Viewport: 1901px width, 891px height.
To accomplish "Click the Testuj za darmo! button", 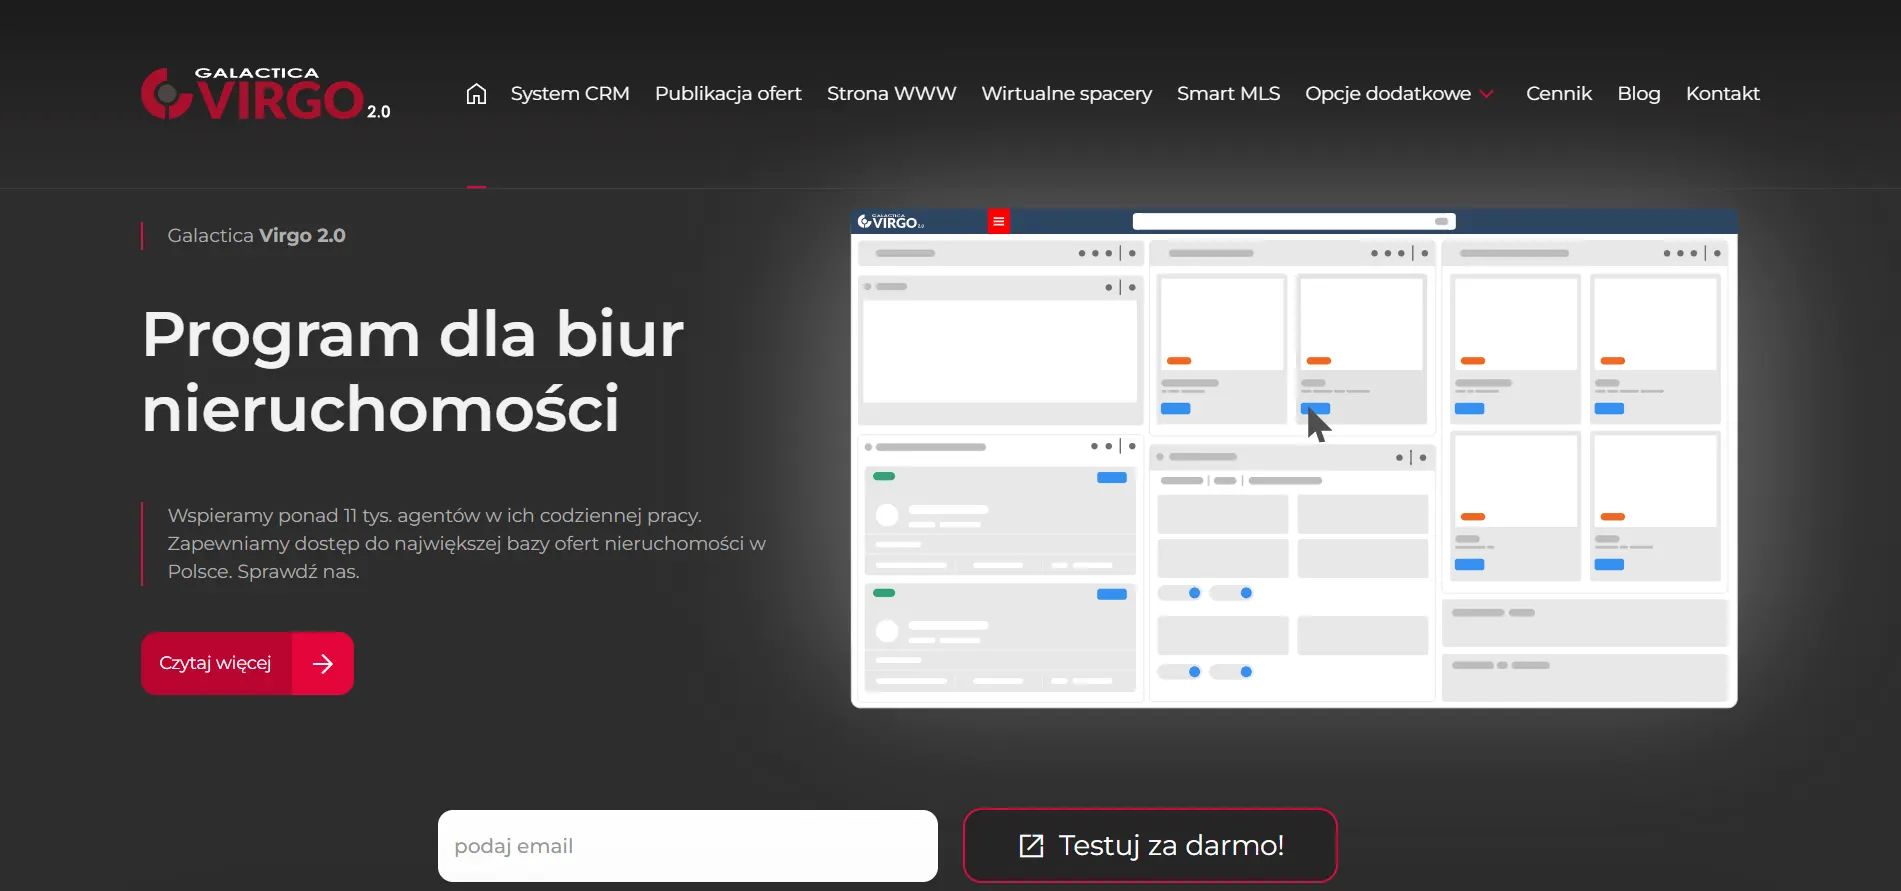I will tap(1150, 846).
